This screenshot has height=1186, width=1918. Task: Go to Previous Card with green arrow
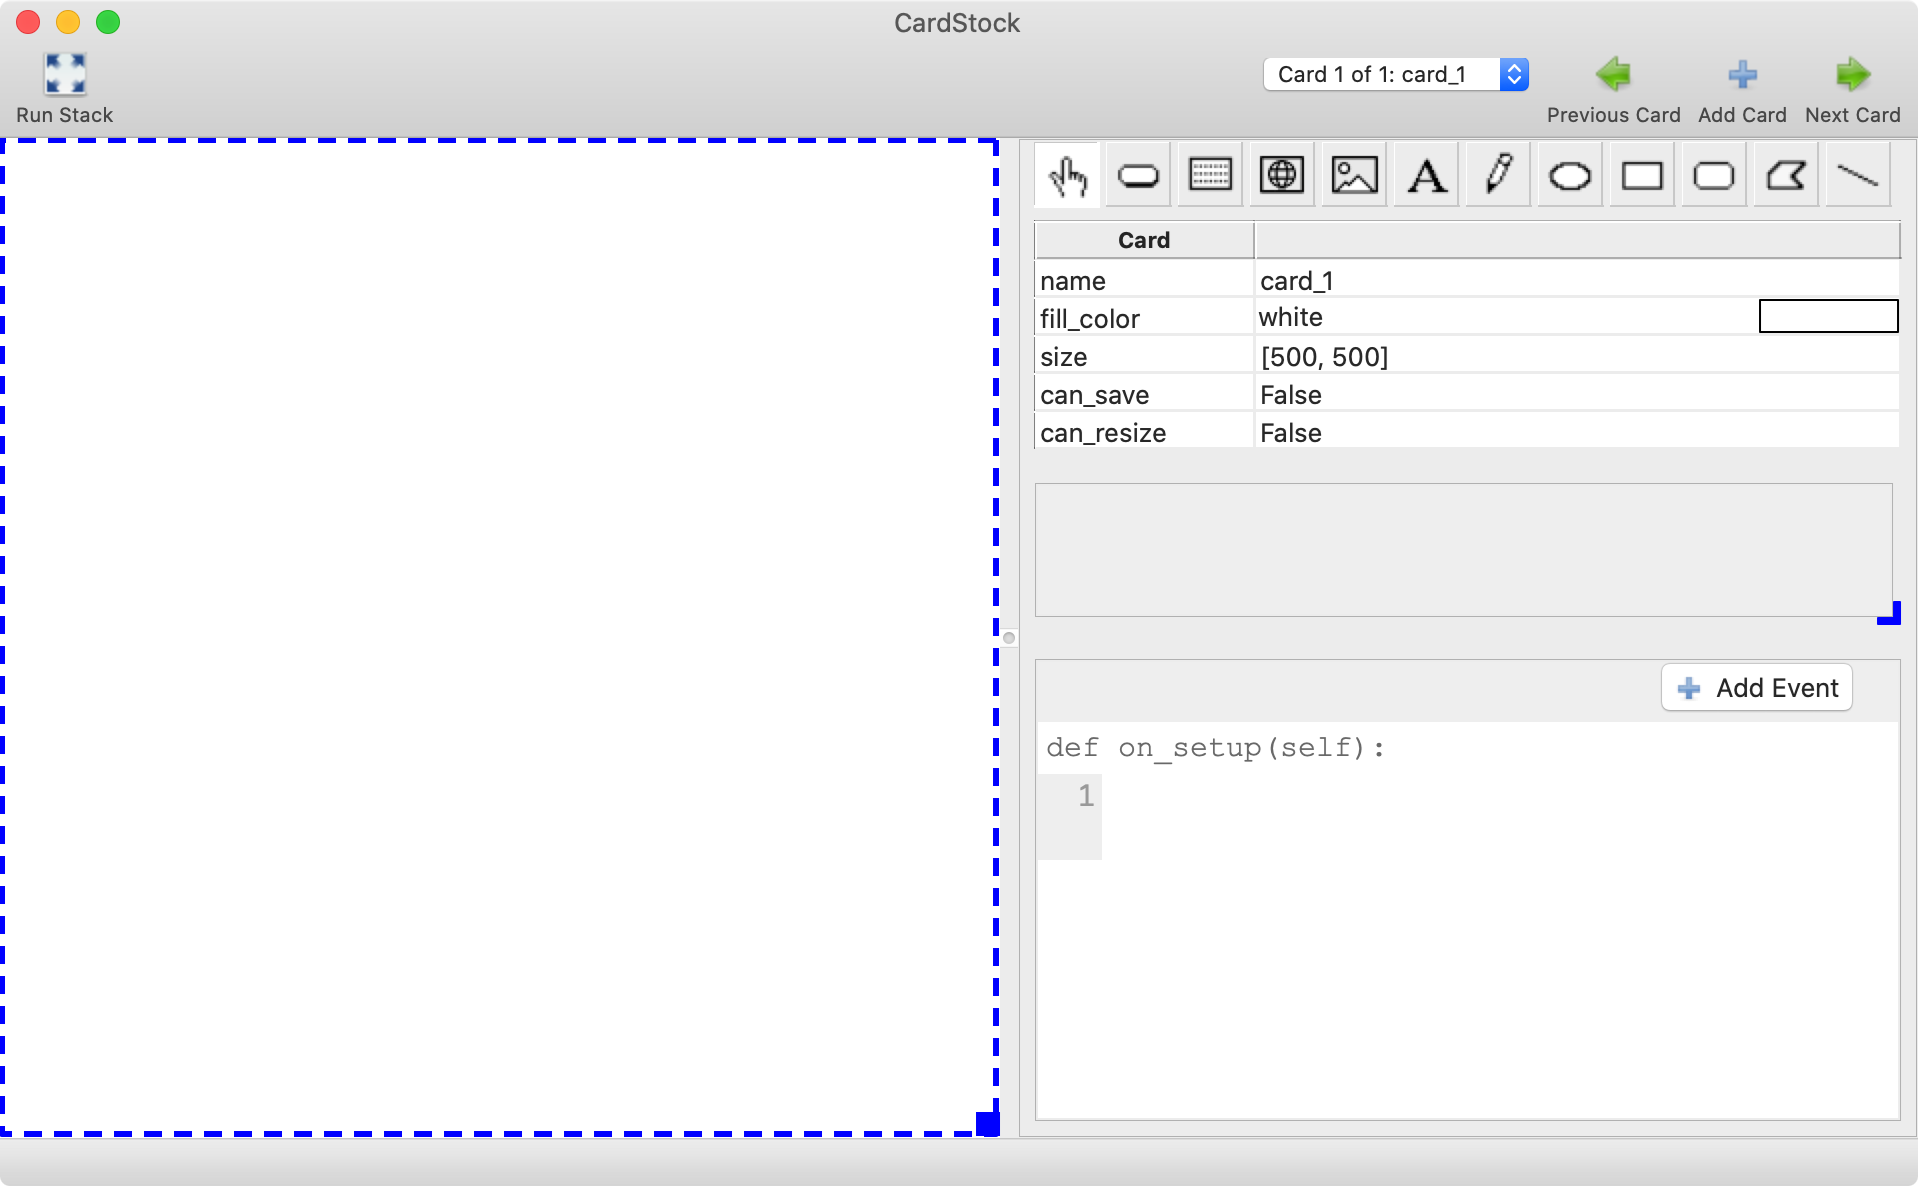[1613, 74]
